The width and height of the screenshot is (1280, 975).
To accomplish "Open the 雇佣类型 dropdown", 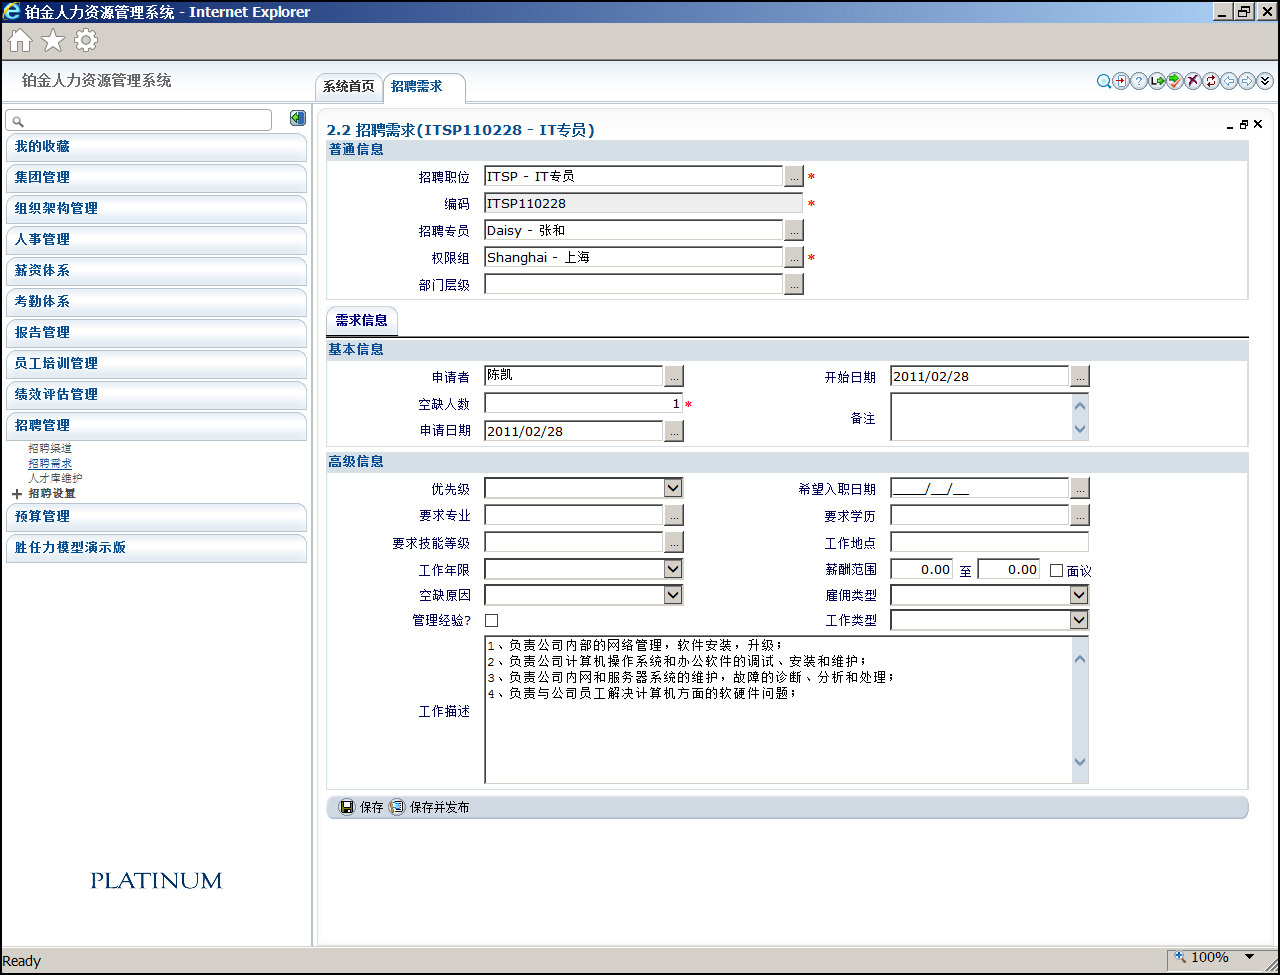I will pyautogui.click(x=1079, y=595).
